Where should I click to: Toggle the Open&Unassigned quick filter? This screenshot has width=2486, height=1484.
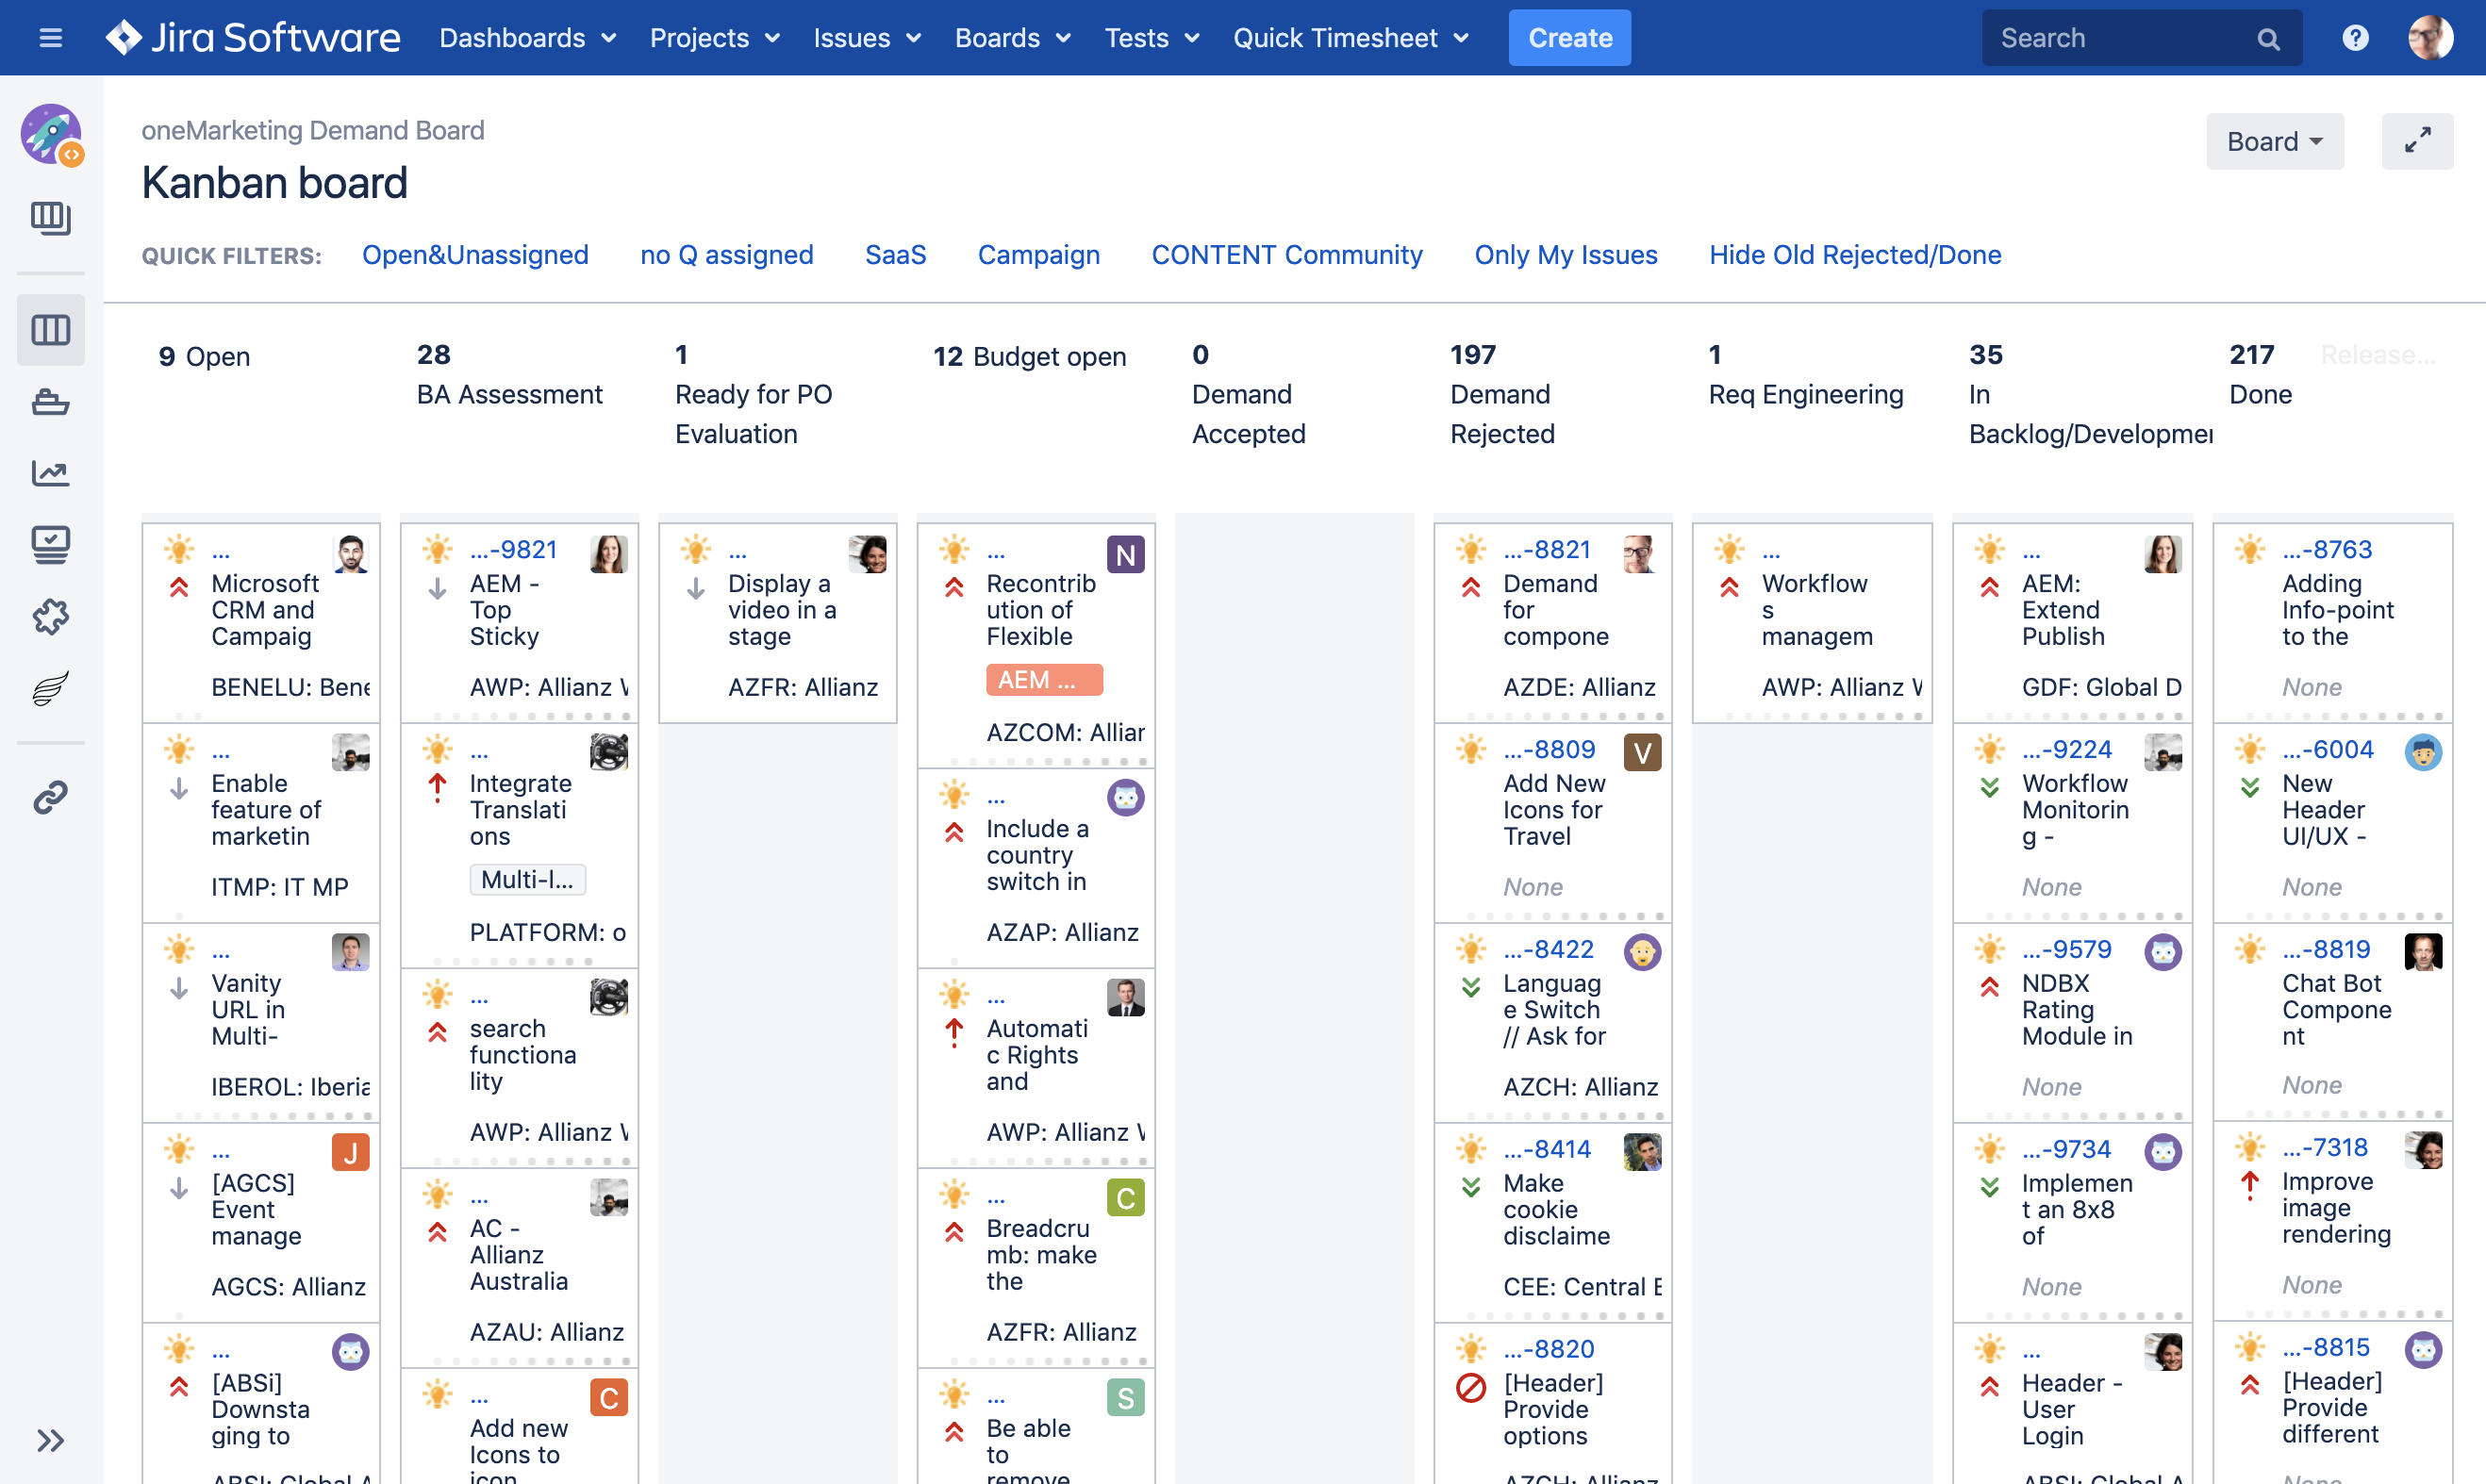pyautogui.click(x=475, y=255)
